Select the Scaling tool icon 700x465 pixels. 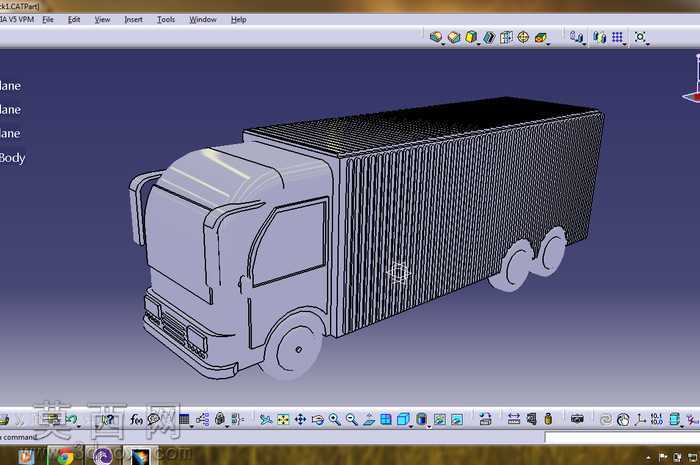pyautogui.click(x=640, y=37)
